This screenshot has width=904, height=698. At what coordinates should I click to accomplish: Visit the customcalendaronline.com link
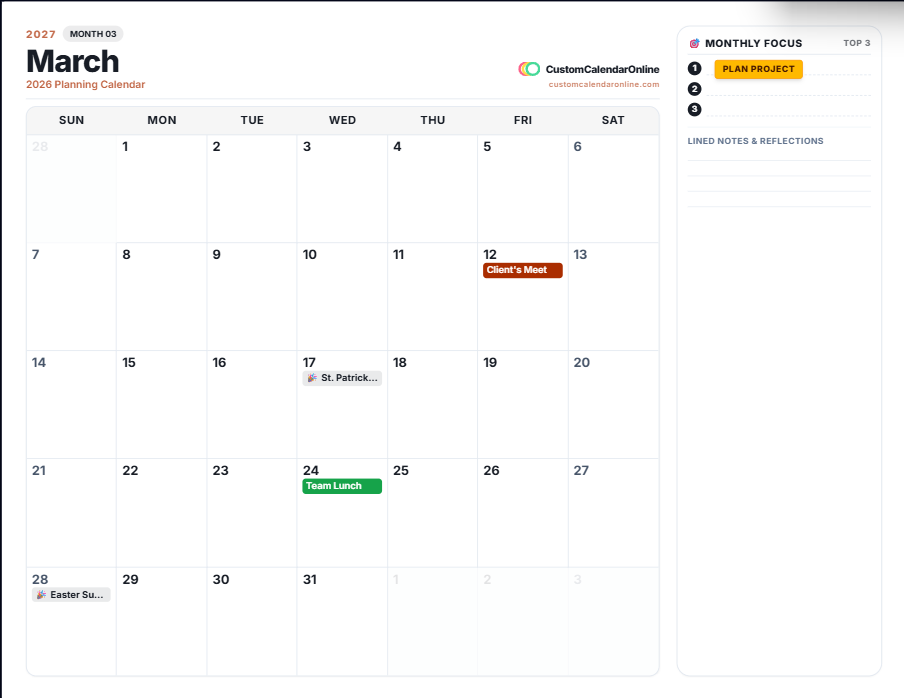[604, 84]
